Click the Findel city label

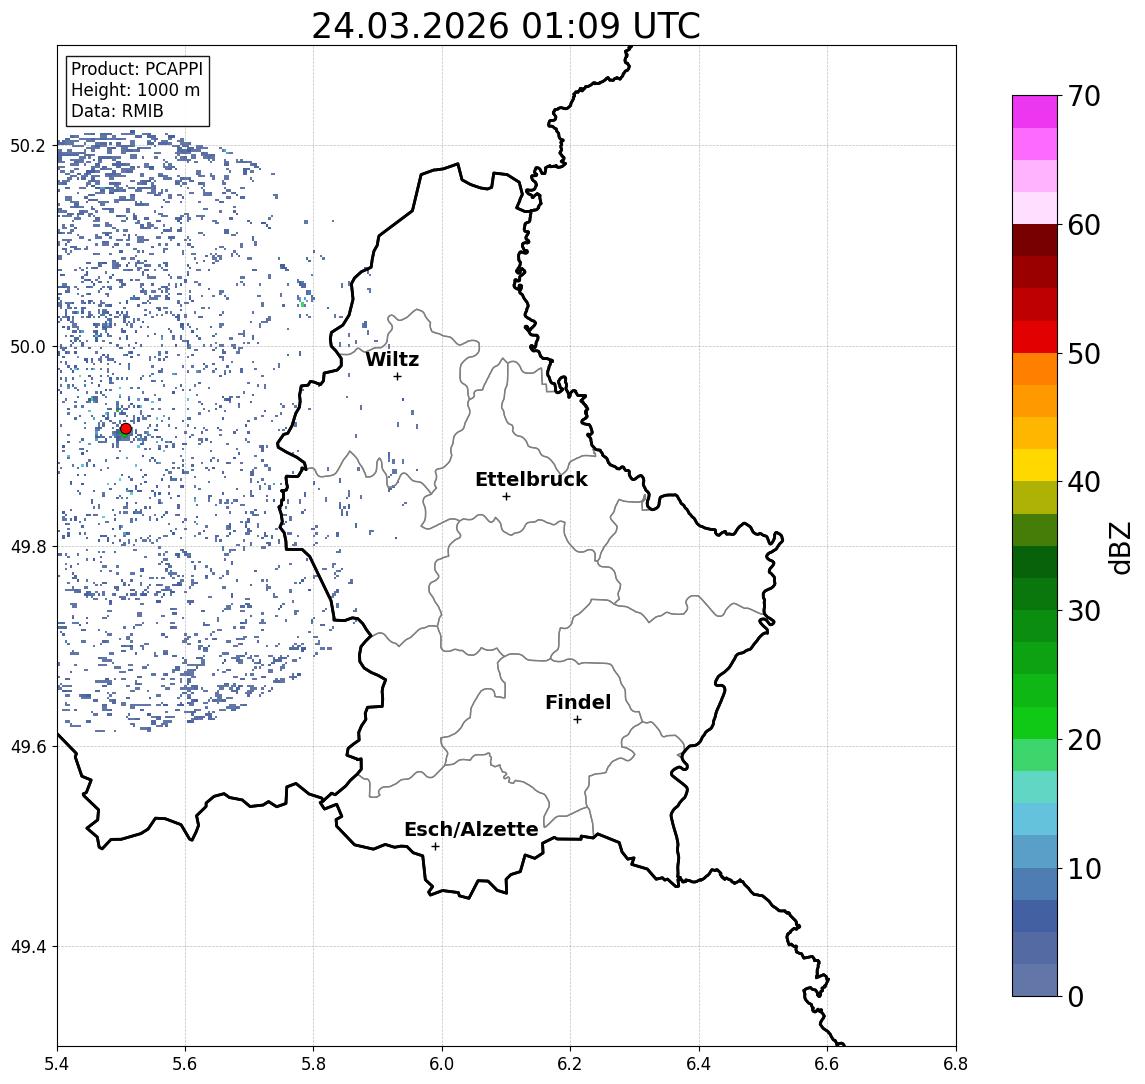(x=578, y=702)
